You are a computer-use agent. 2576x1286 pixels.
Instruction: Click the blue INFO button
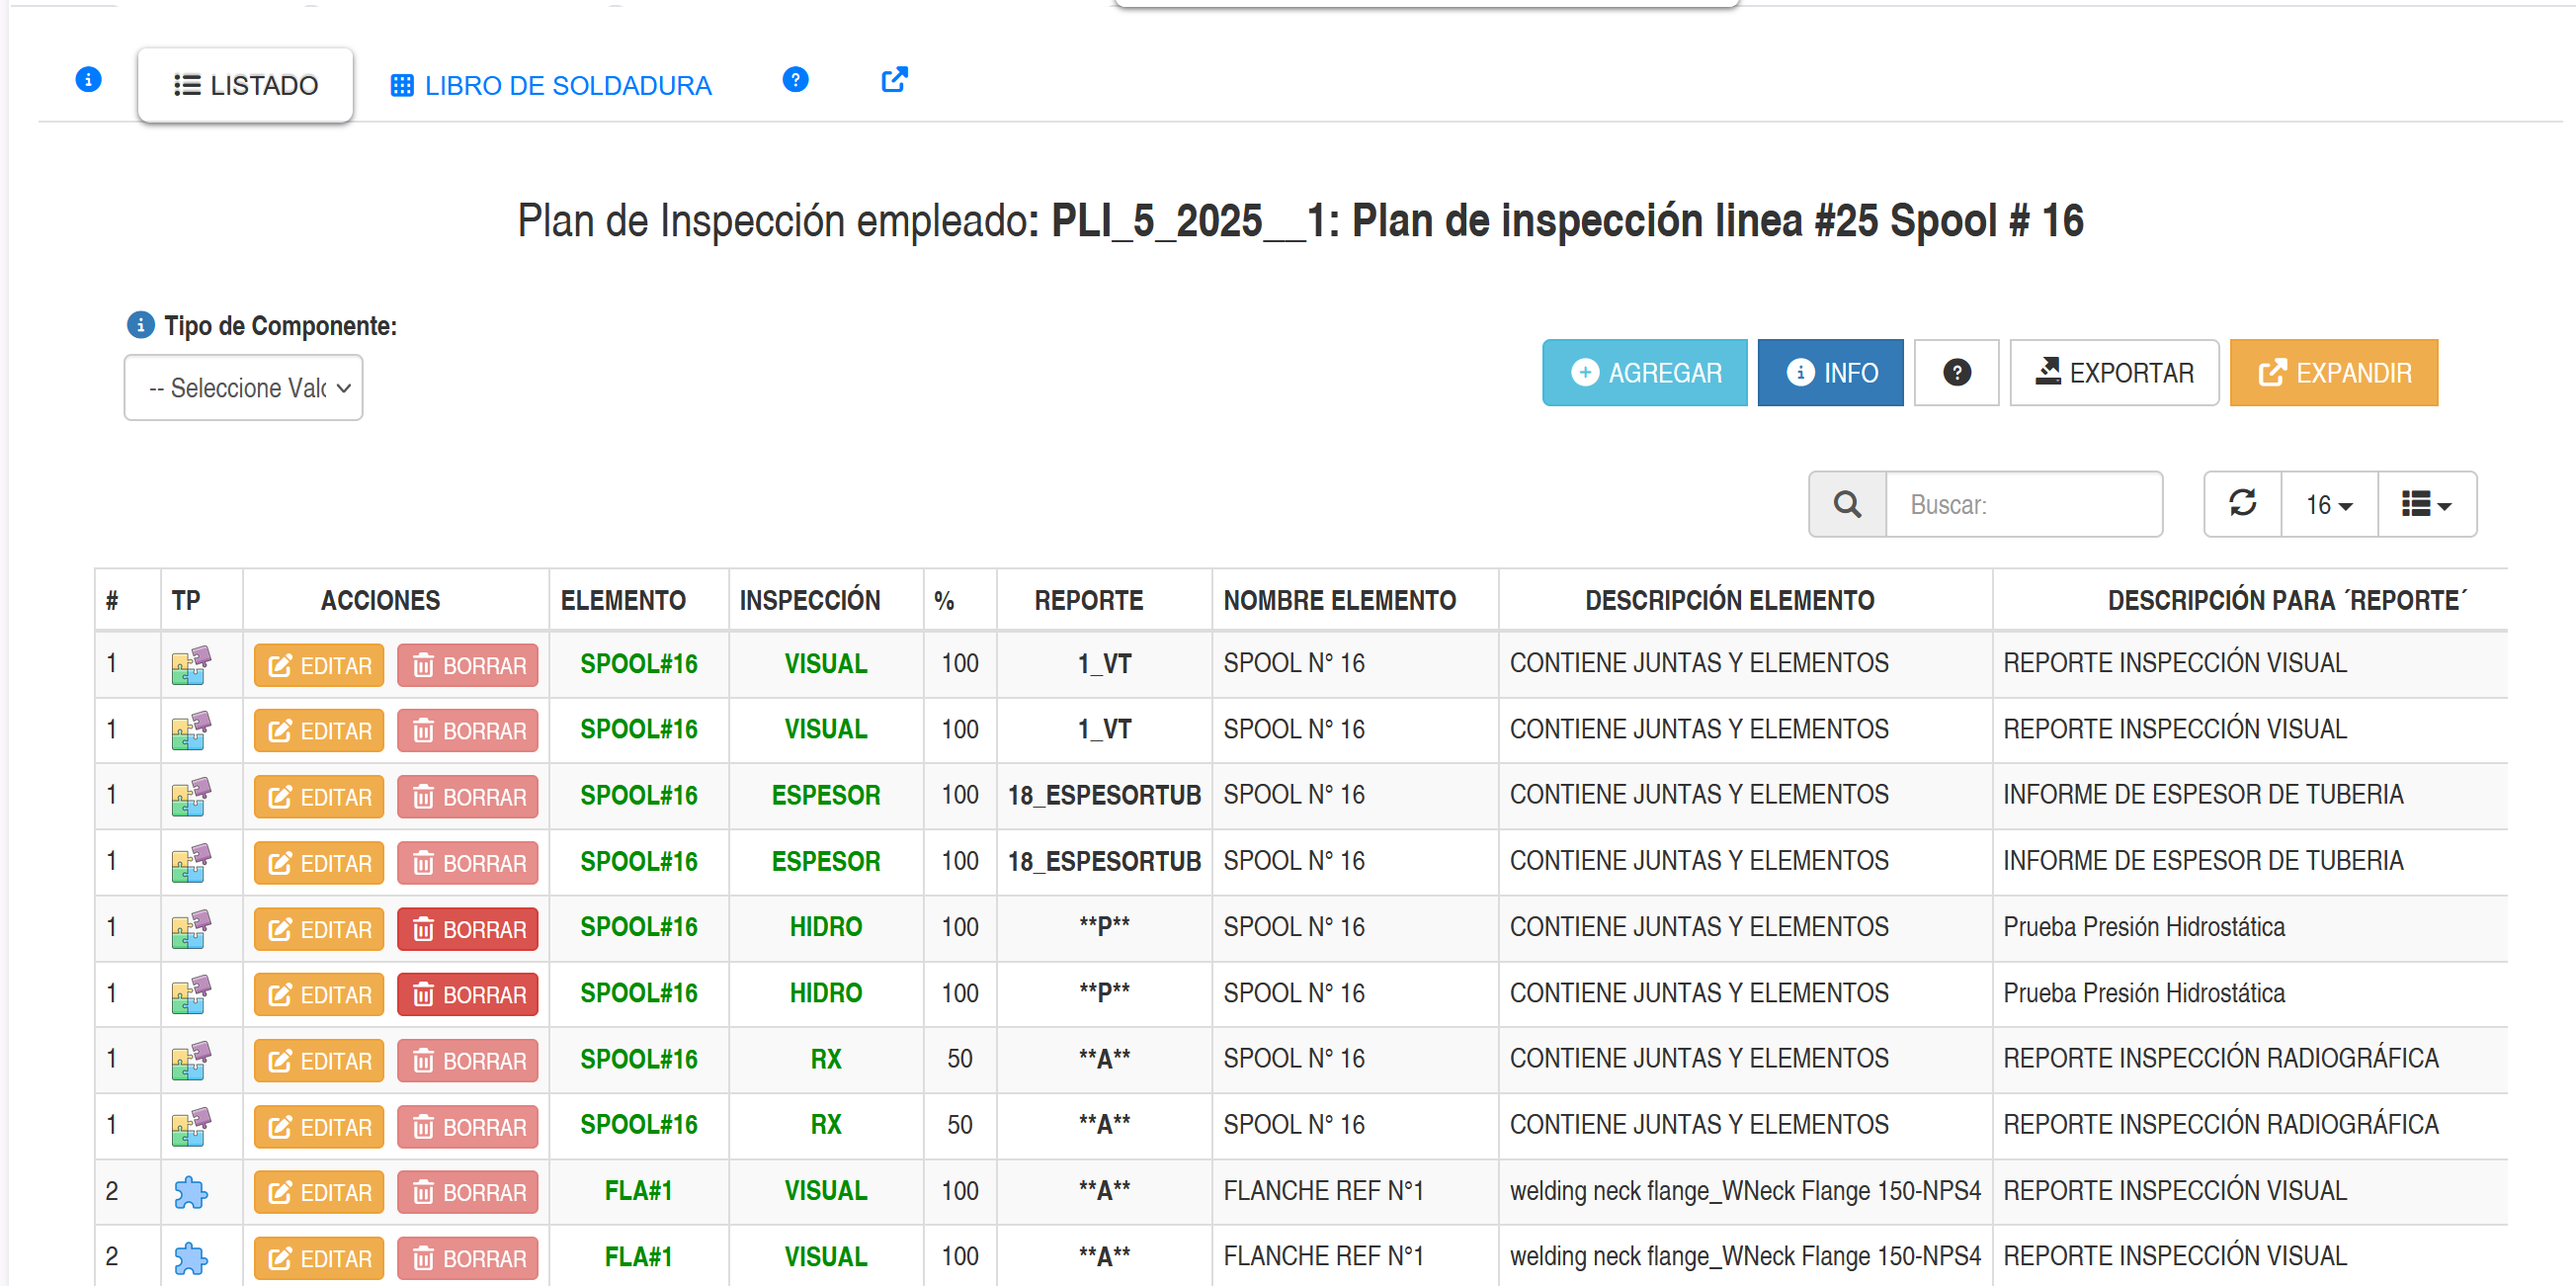pos(1829,372)
